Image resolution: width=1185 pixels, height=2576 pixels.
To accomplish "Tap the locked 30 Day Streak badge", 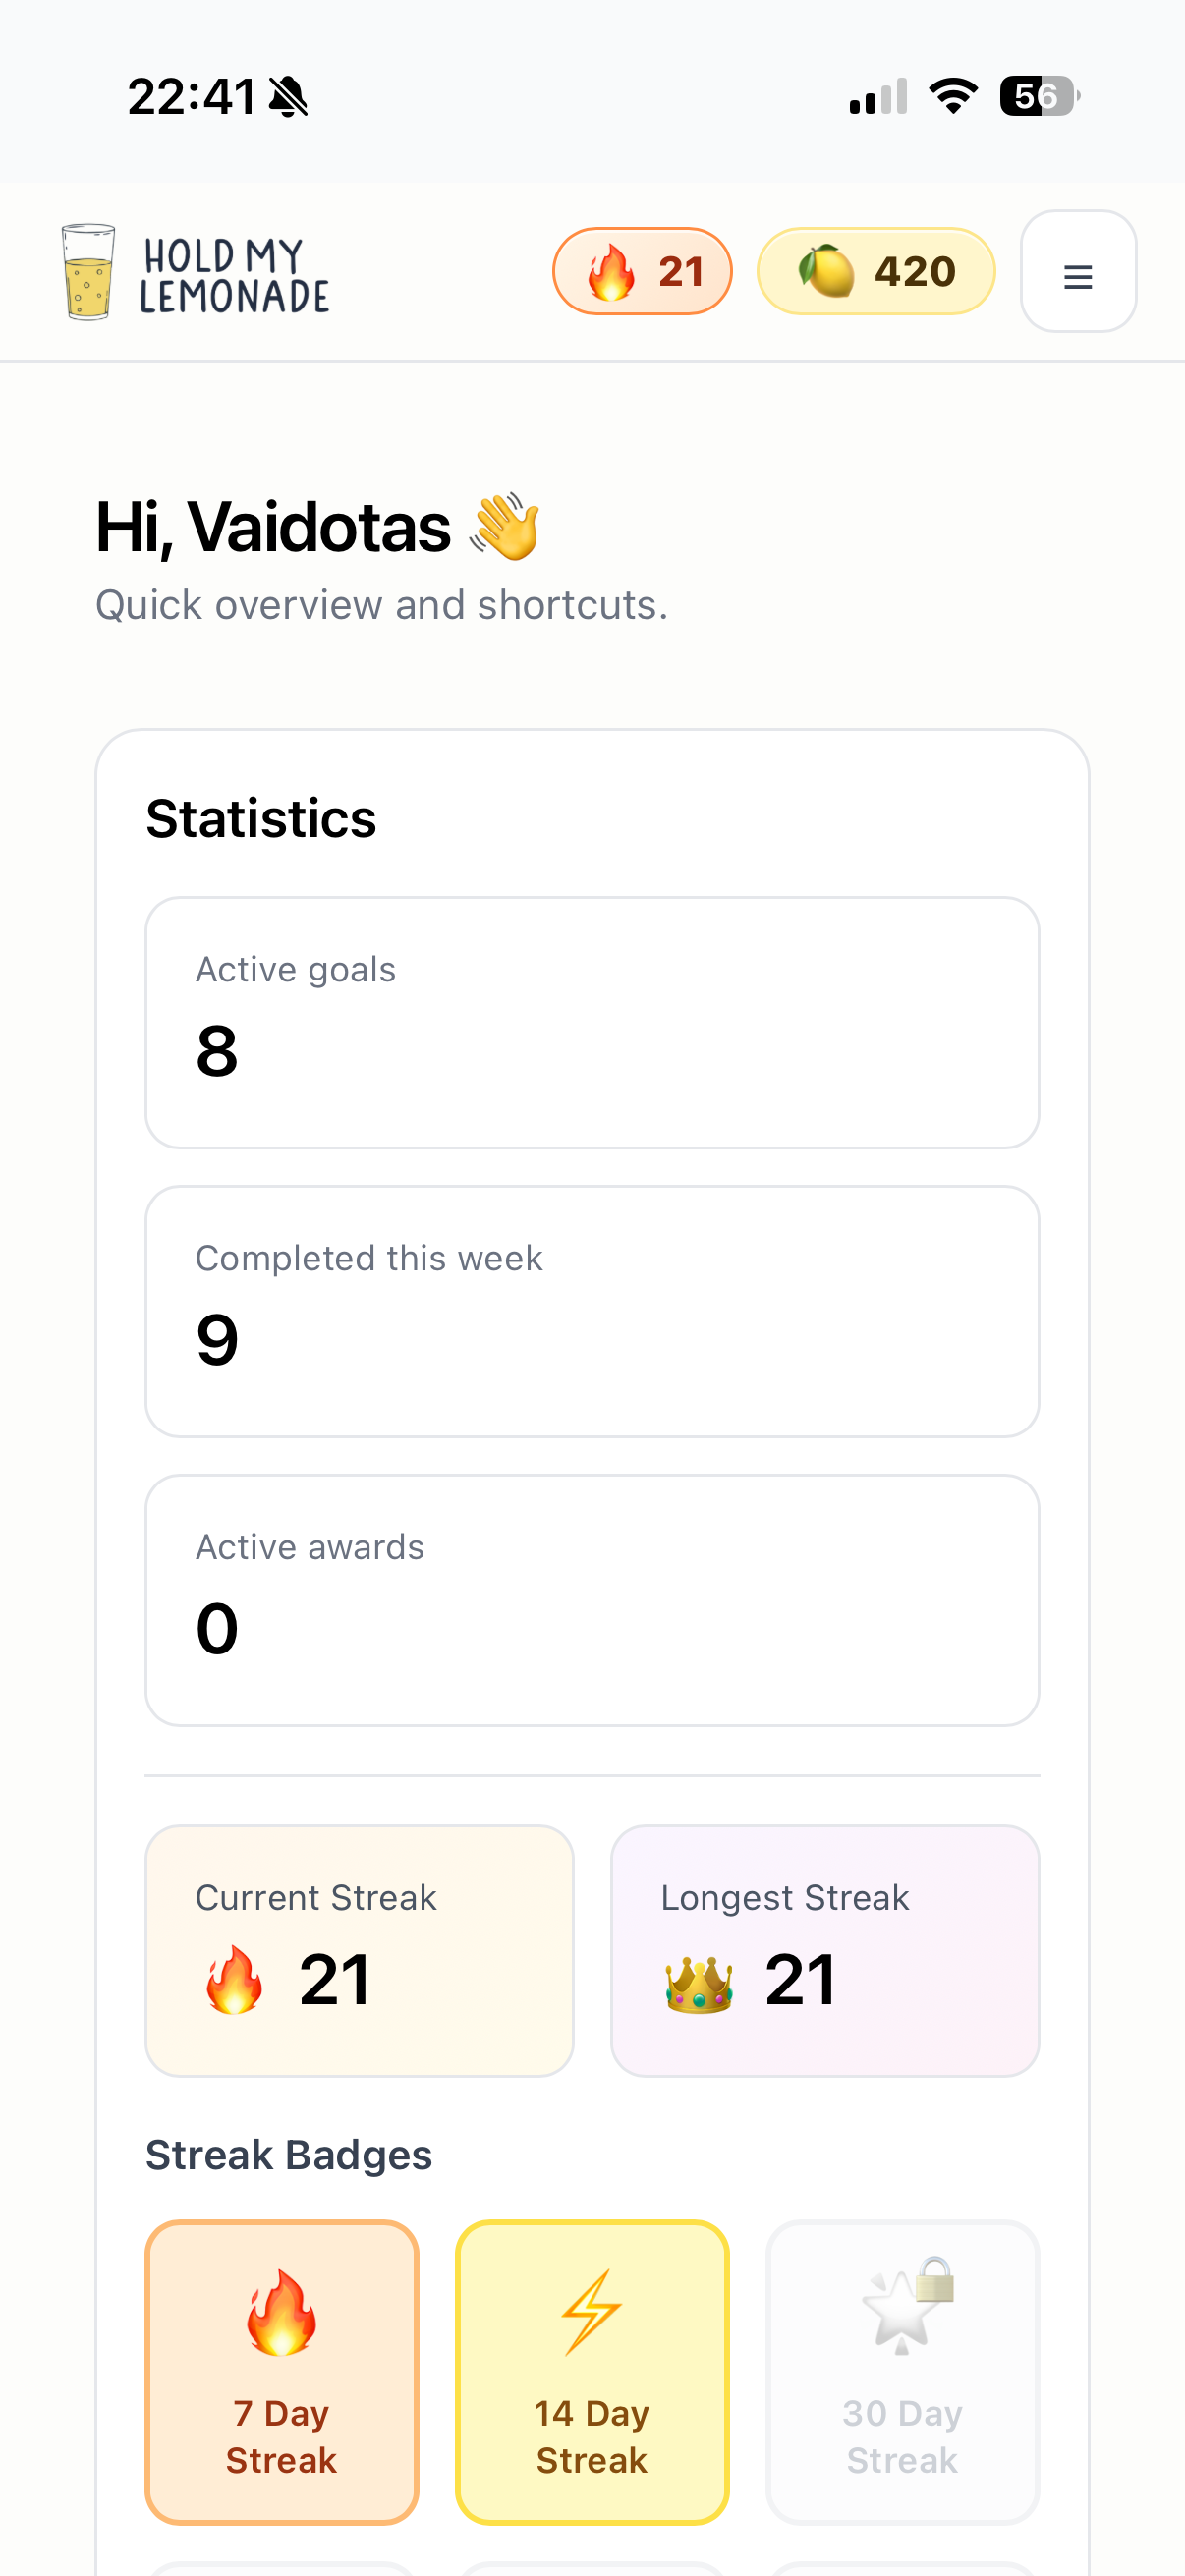I will pyautogui.click(x=902, y=2370).
